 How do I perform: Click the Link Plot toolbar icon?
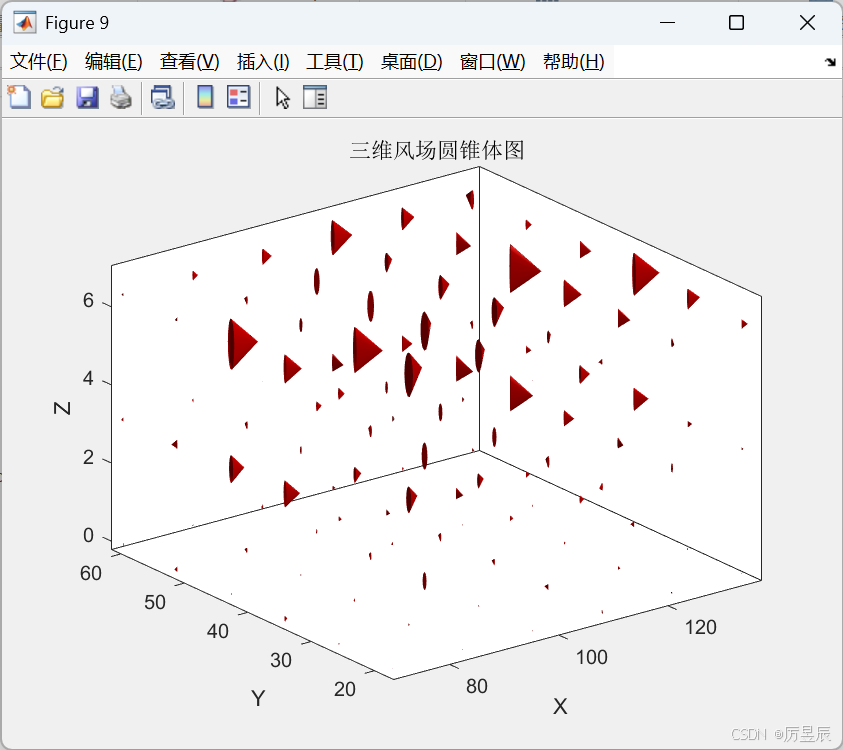[x=162, y=97]
